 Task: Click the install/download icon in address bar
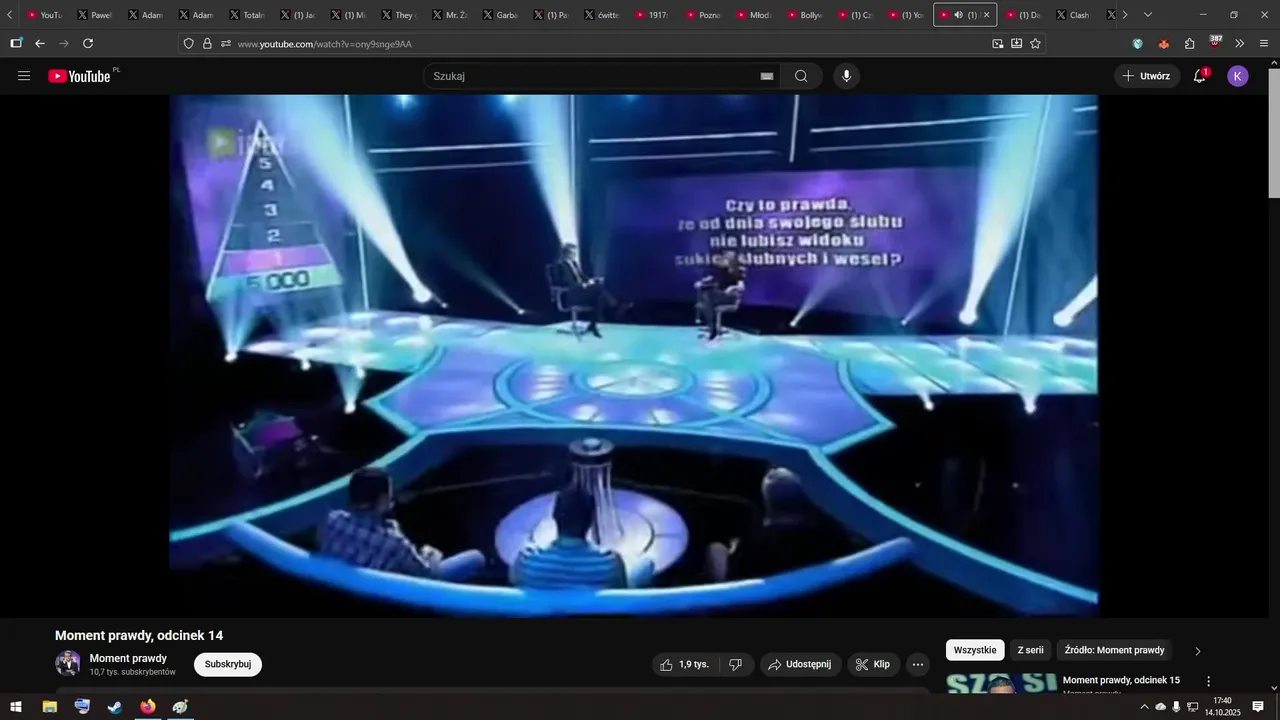[1016, 43]
